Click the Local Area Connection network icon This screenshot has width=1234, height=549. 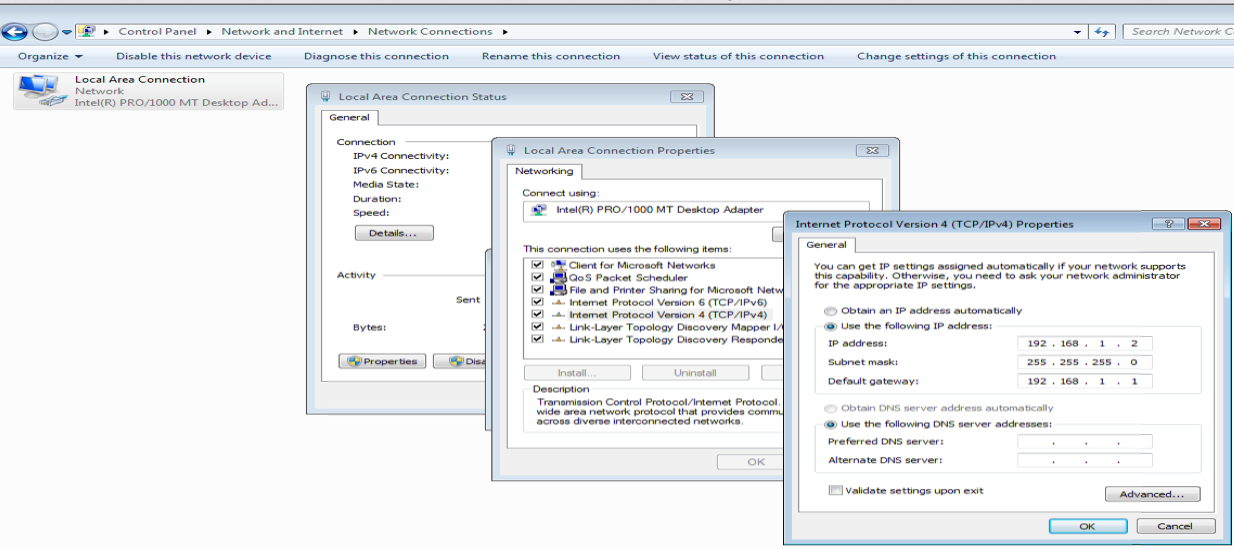pos(39,90)
